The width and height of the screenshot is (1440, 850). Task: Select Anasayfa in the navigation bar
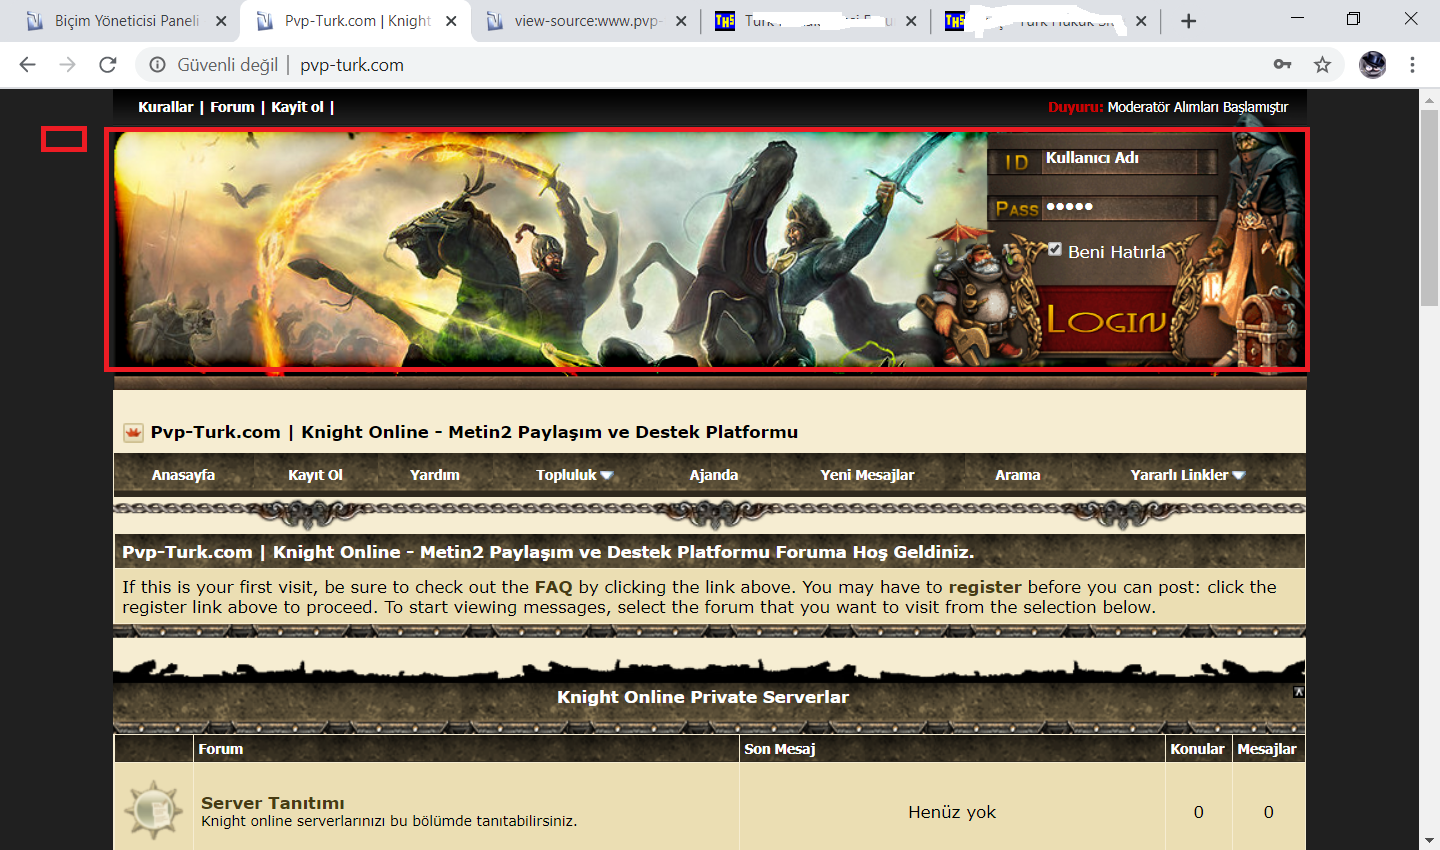tap(183, 475)
